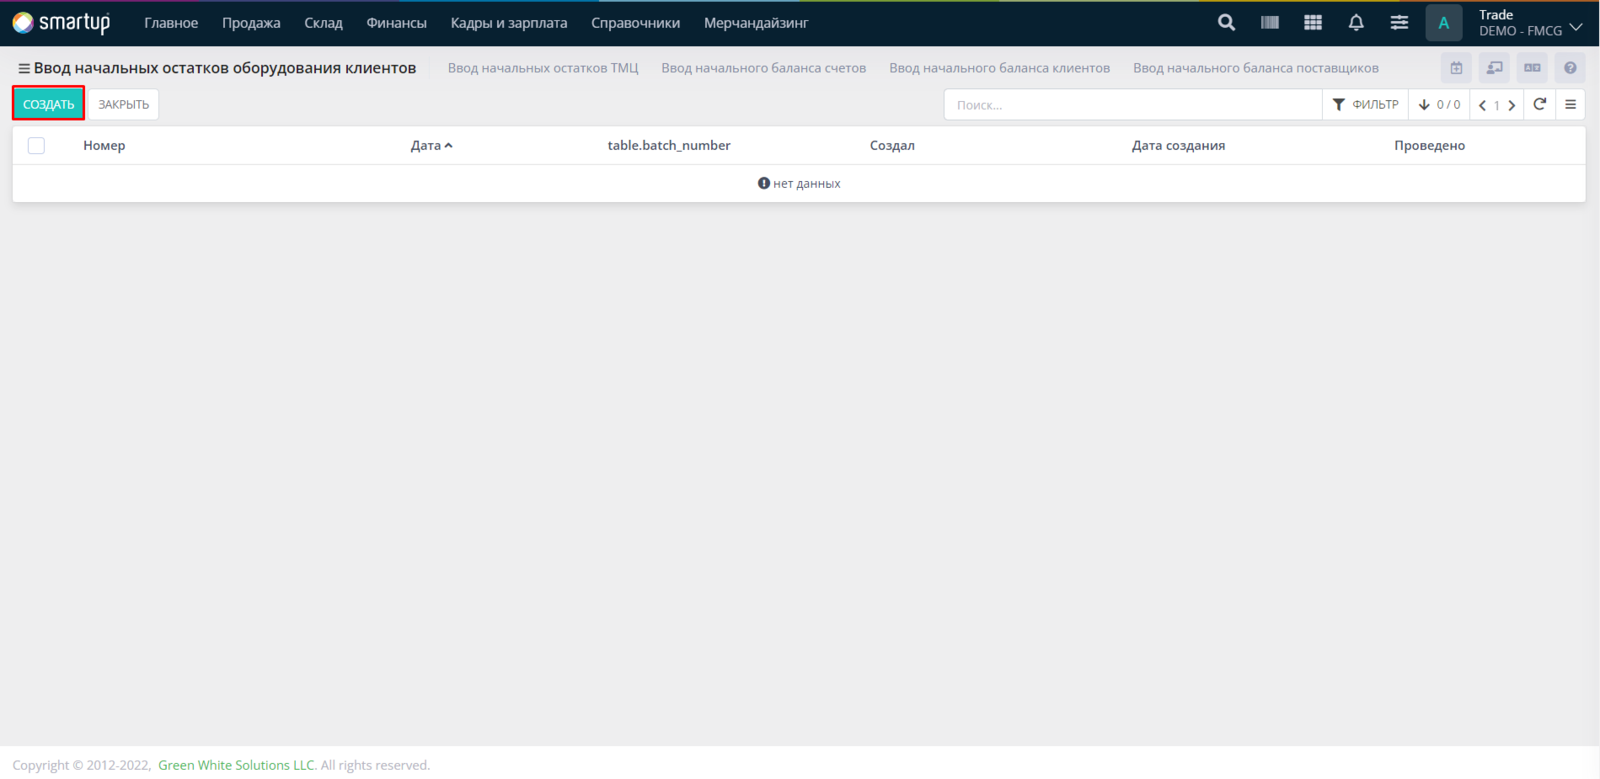Open the Главное menu
Image resolution: width=1600 pixels, height=779 pixels.
171,23
